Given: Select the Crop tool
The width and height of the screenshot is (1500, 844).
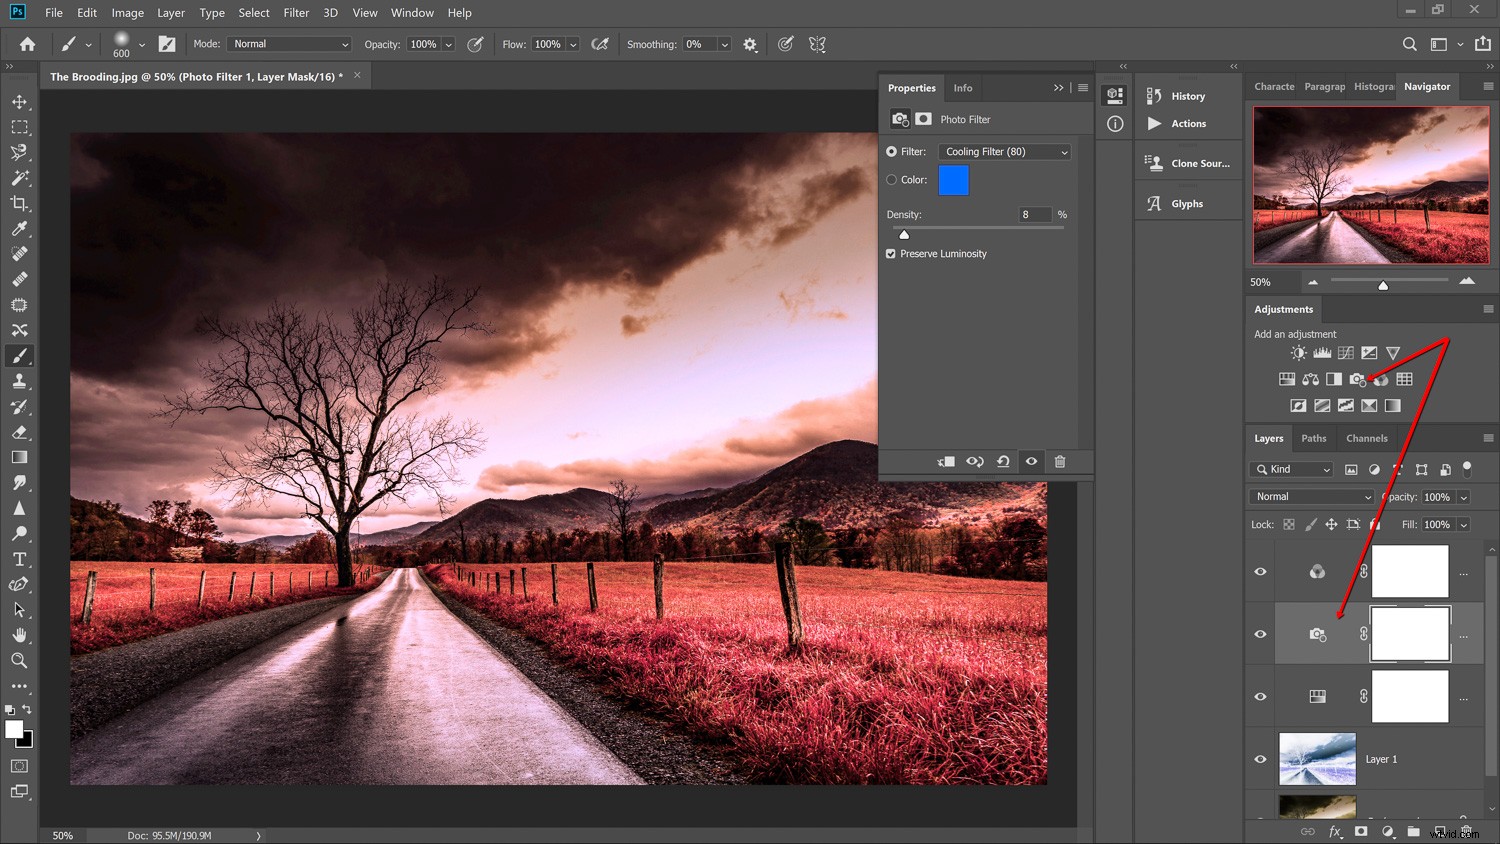Looking at the screenshot, I should [20, 203].
